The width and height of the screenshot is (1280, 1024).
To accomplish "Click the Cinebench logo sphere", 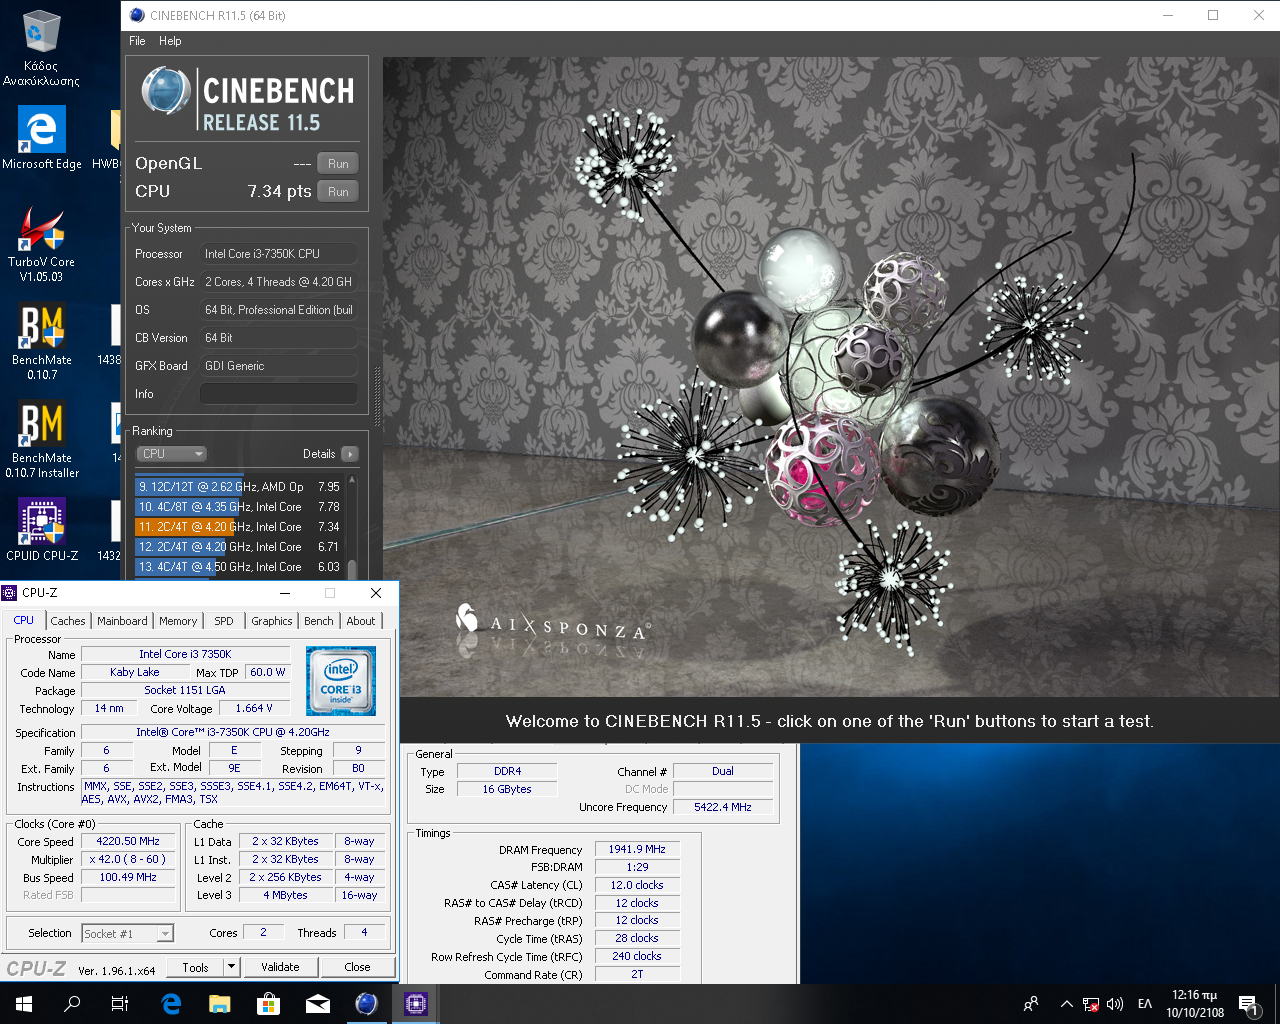I will point(166,92).
